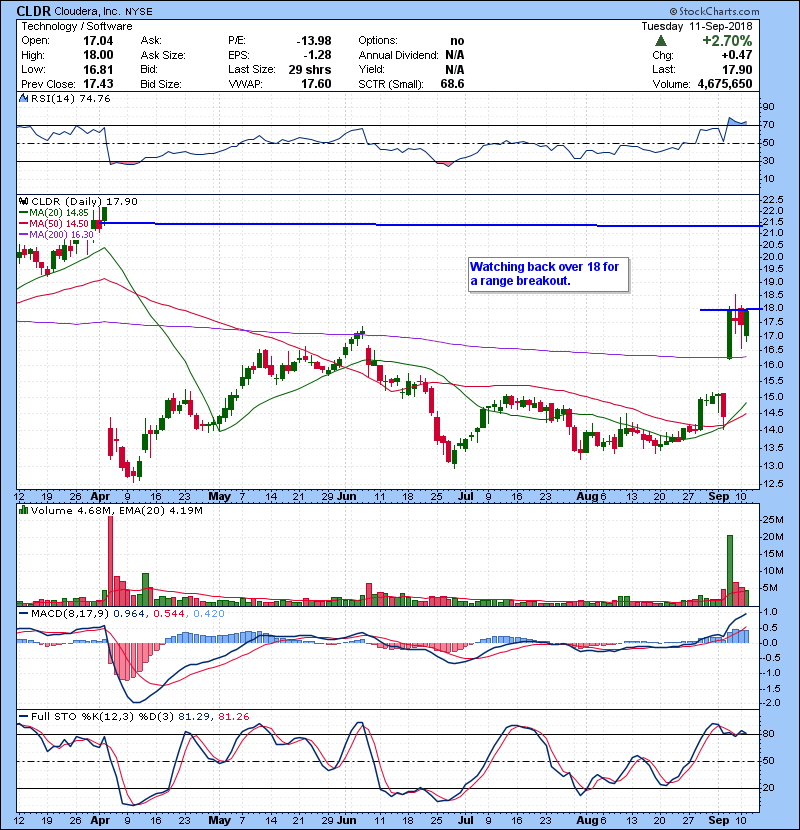Click the RSI(14) 74.76 legend text
The image size is (800, 830).
(70, 98)
